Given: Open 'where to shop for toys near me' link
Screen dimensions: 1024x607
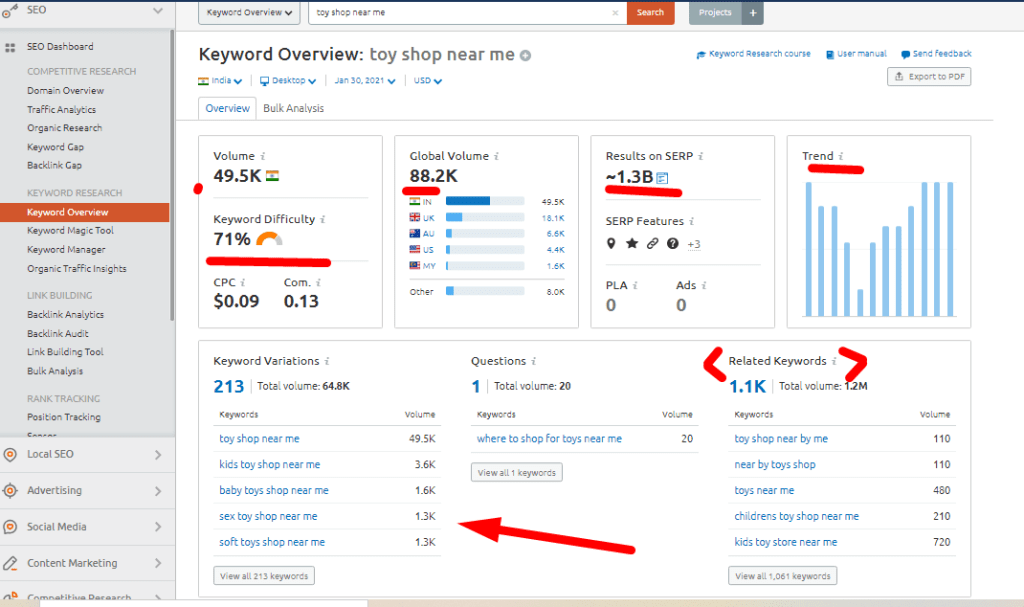Looking at the screenshot, I should pyautogui.click(x=549, y=439).
